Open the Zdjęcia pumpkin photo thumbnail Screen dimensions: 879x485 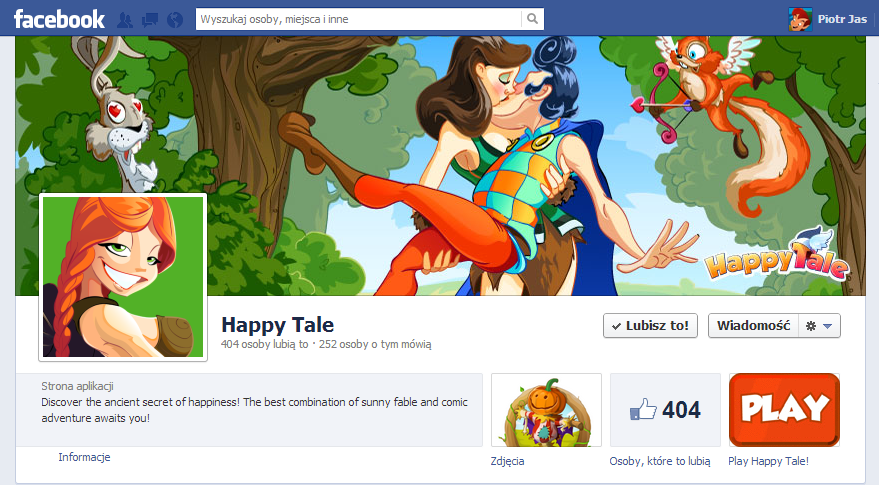click(x=546, y=410)
